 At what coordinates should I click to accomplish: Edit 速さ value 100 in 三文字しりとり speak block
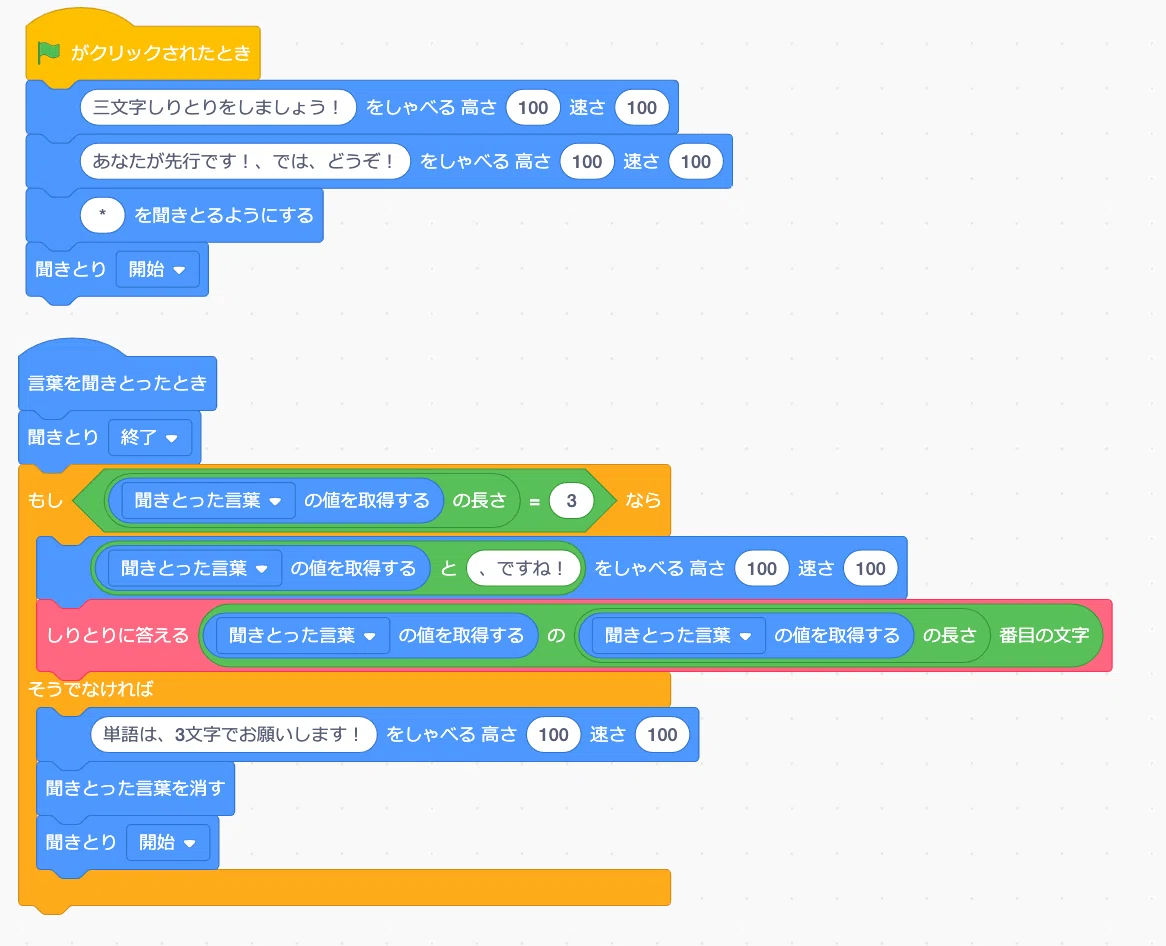click(x=642, y=107)
